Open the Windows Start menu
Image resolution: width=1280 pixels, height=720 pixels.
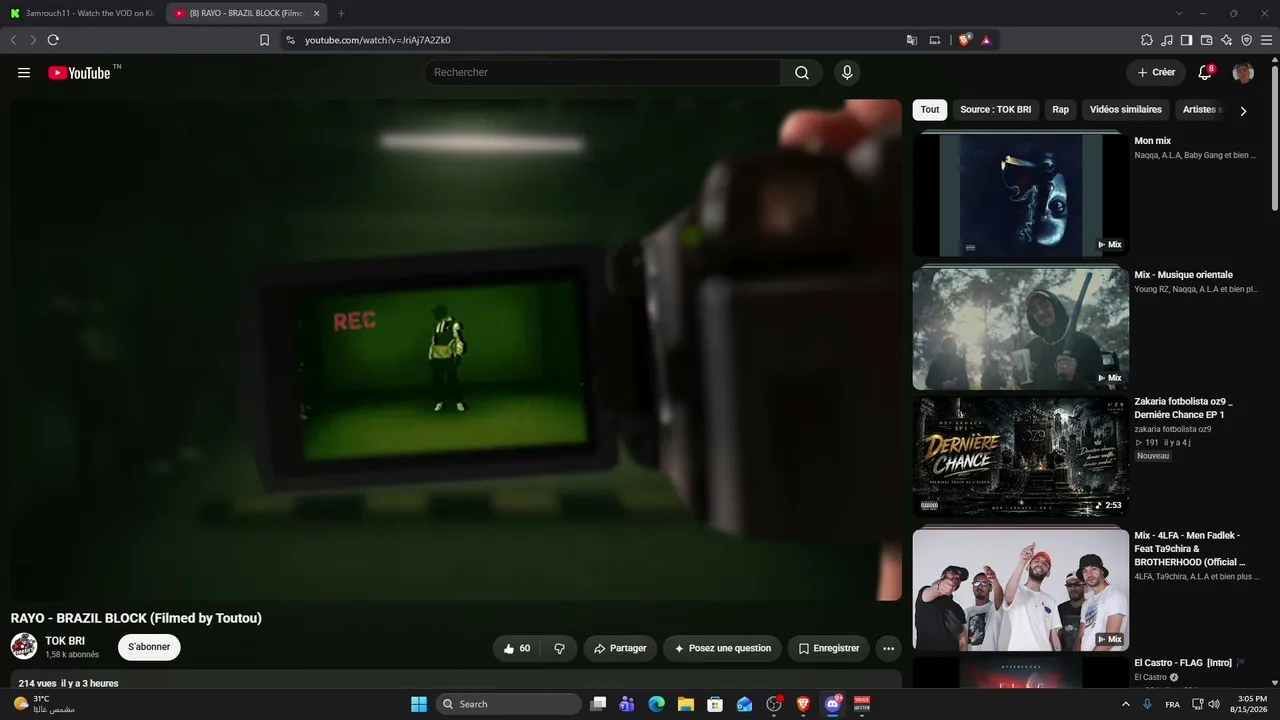point(419,704)
